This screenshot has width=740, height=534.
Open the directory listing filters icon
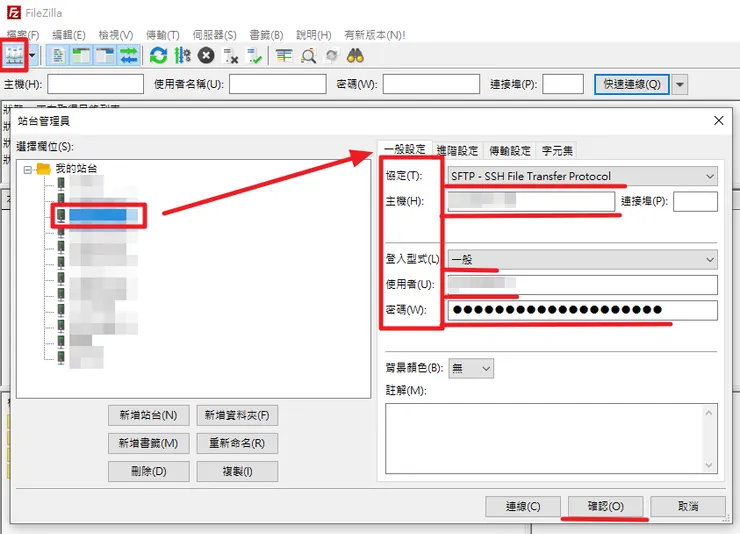(x=284, y=56)
